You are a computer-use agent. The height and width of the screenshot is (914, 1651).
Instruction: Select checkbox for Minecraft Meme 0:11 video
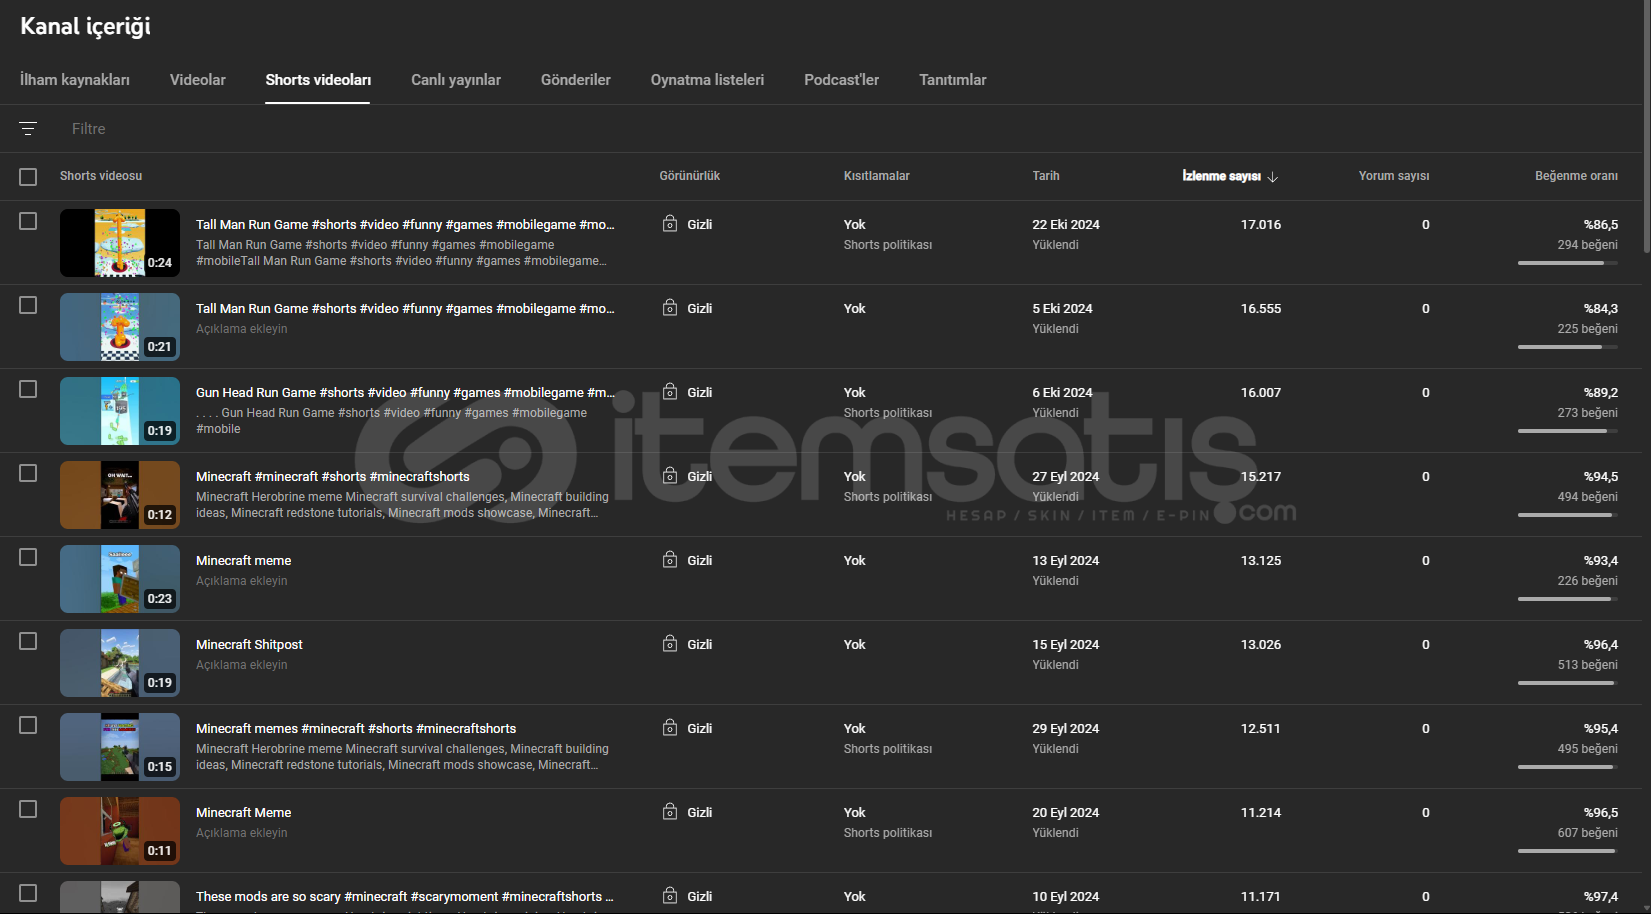coord(28,809)
